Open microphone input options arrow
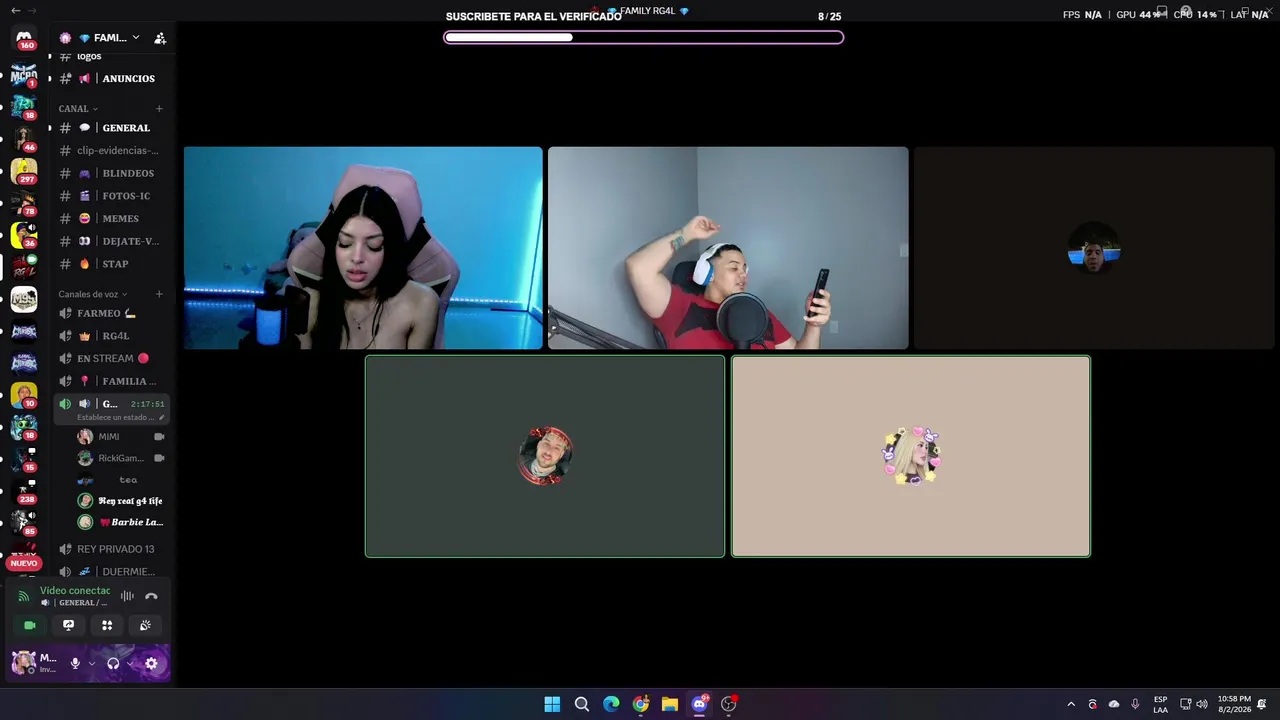The height and width of the screenshot is (720, 1280). click(x=92, y=663)
